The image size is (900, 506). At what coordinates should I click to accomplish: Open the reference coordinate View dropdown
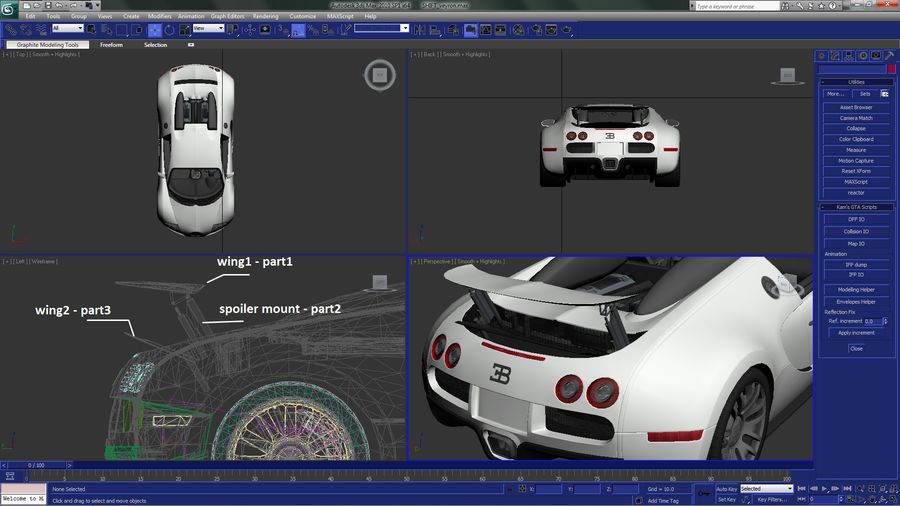tap(208, 28)
